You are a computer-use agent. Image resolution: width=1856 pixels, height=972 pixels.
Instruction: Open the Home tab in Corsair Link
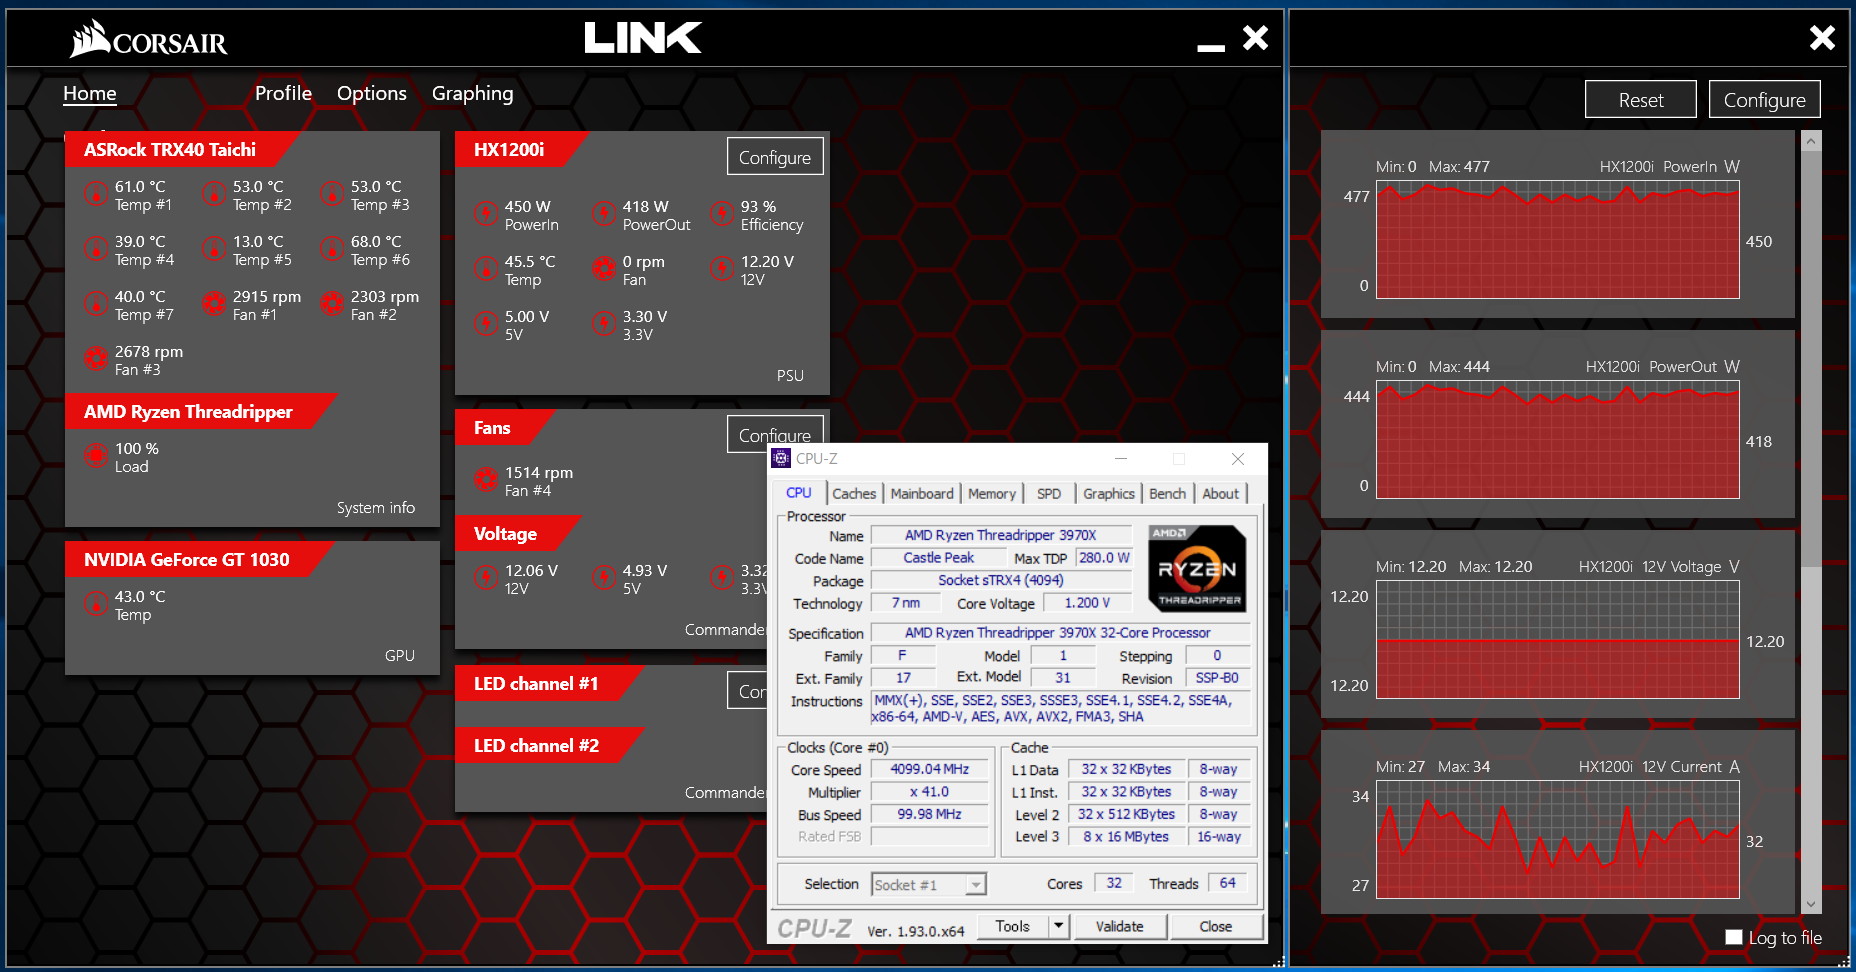point(90,93)
